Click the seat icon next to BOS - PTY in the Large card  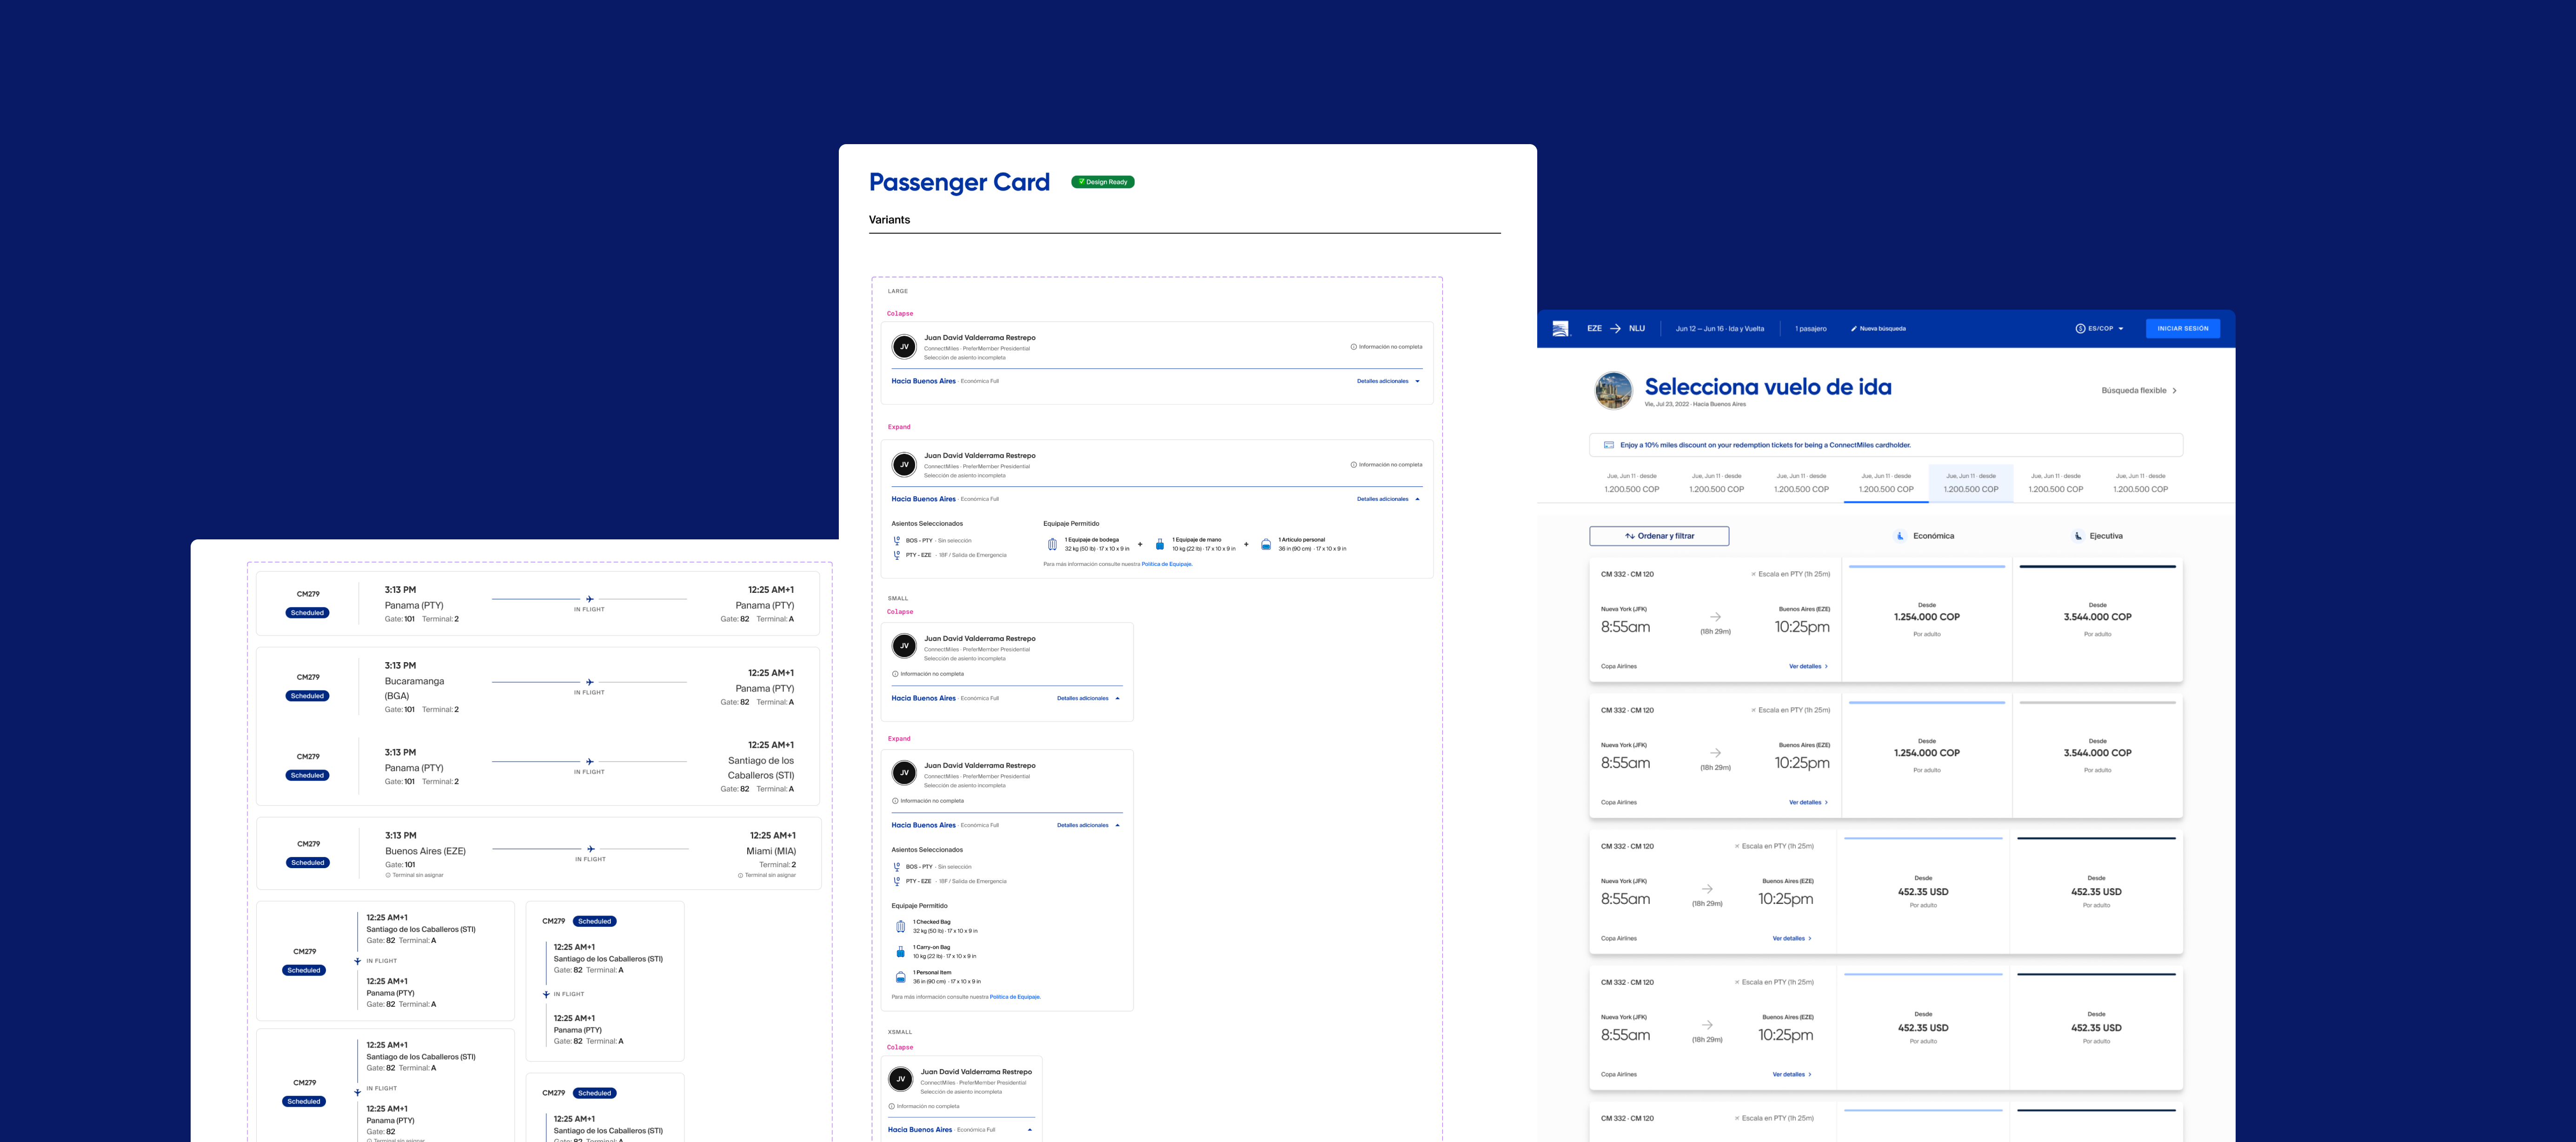(x=896, y=540)
